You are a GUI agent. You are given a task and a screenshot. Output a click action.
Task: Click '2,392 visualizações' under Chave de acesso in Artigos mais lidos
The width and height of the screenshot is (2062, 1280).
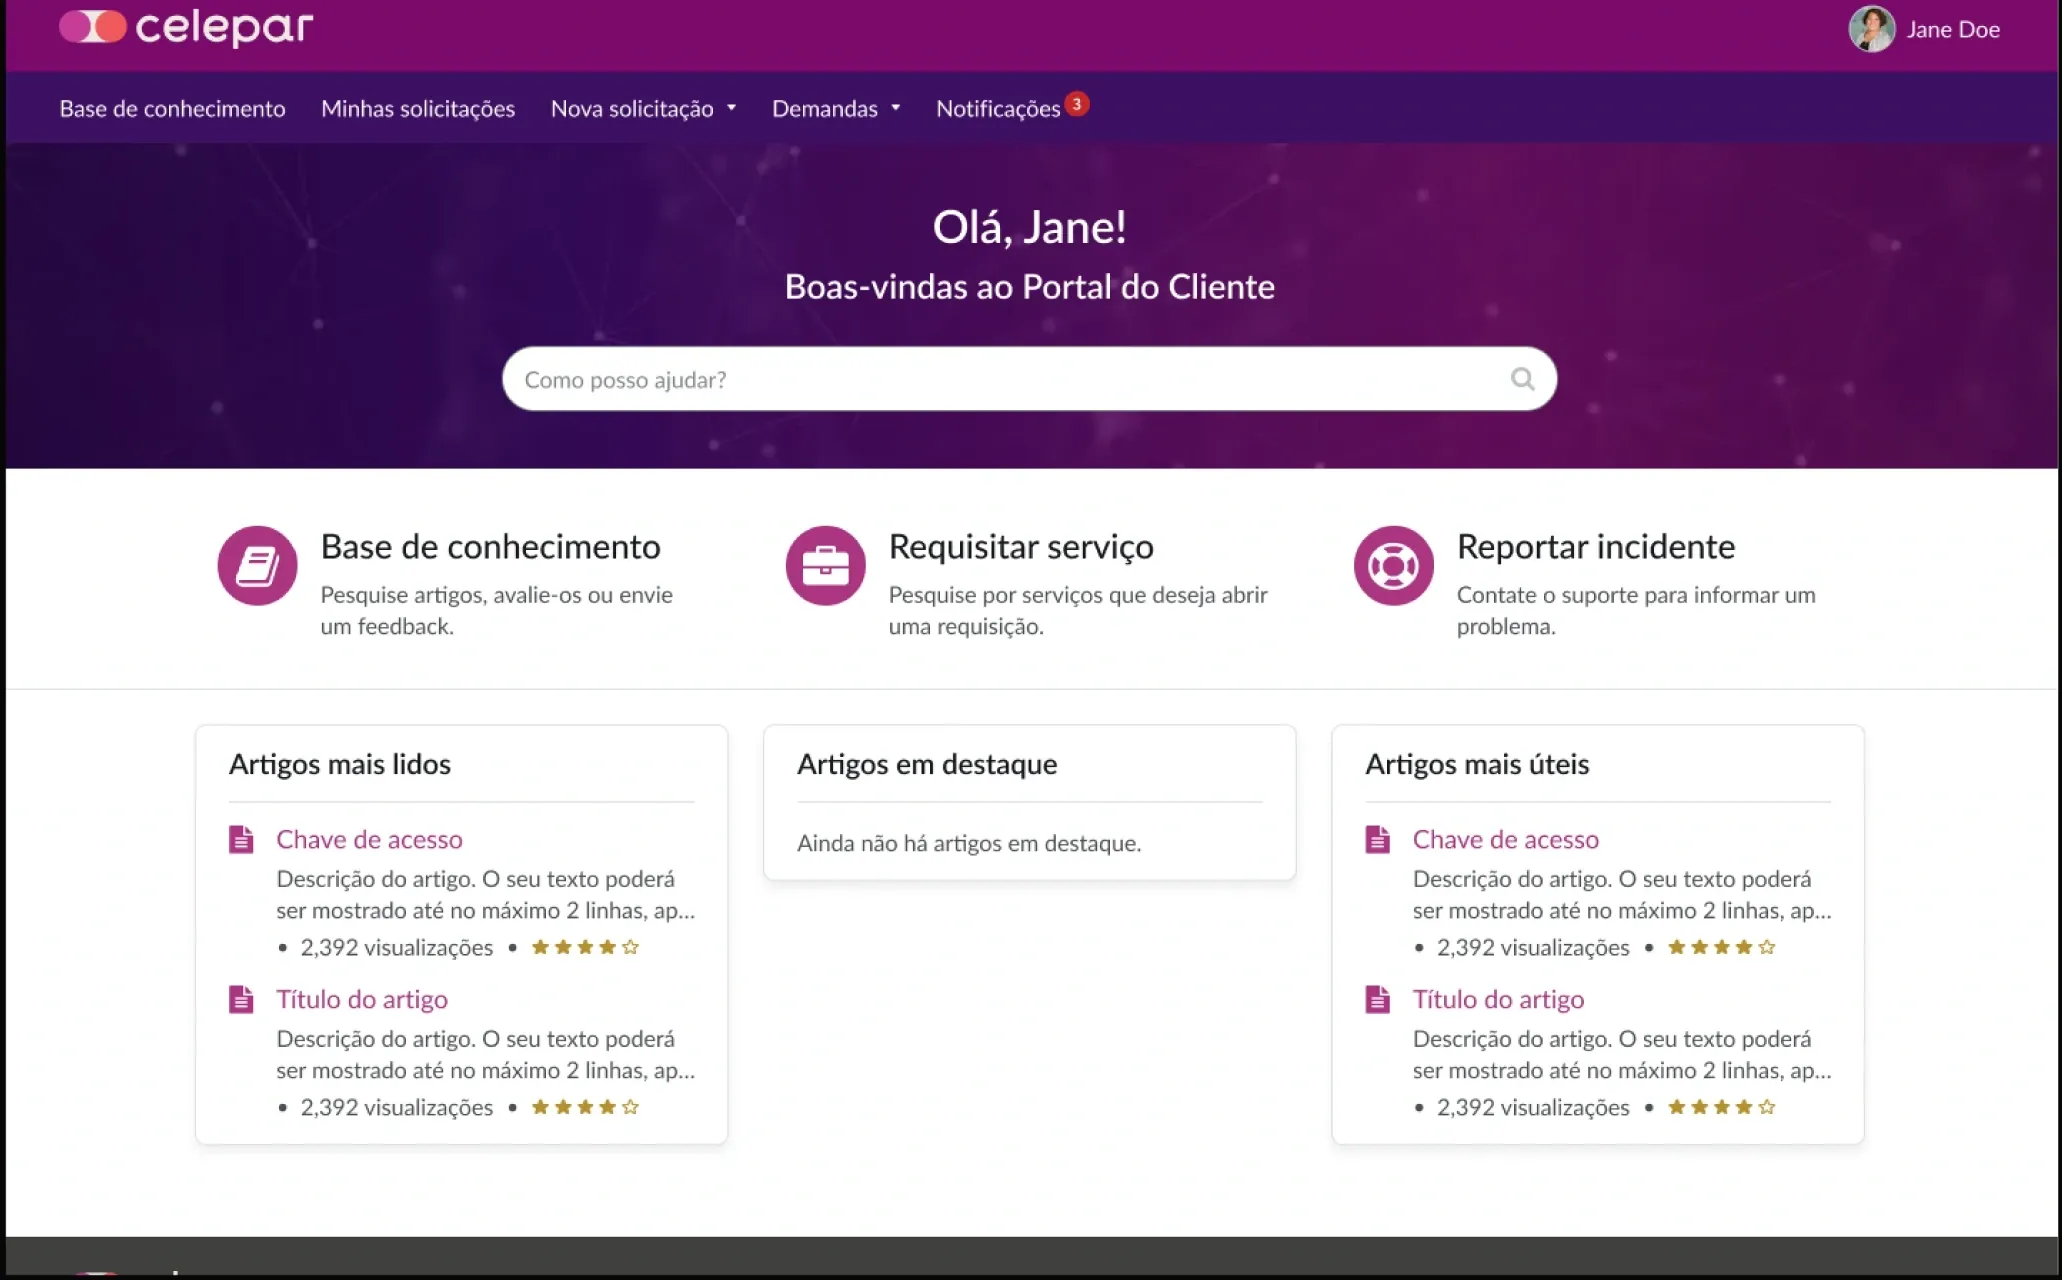coord(397,947)
